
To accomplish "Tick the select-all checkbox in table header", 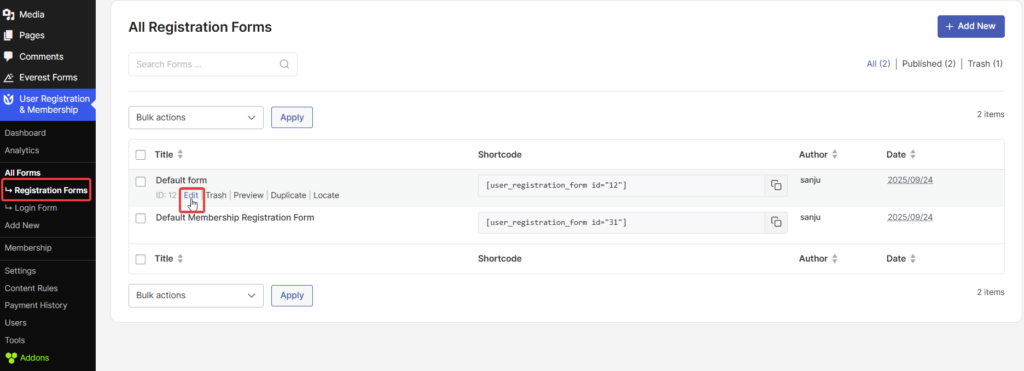I will (140, 155).
